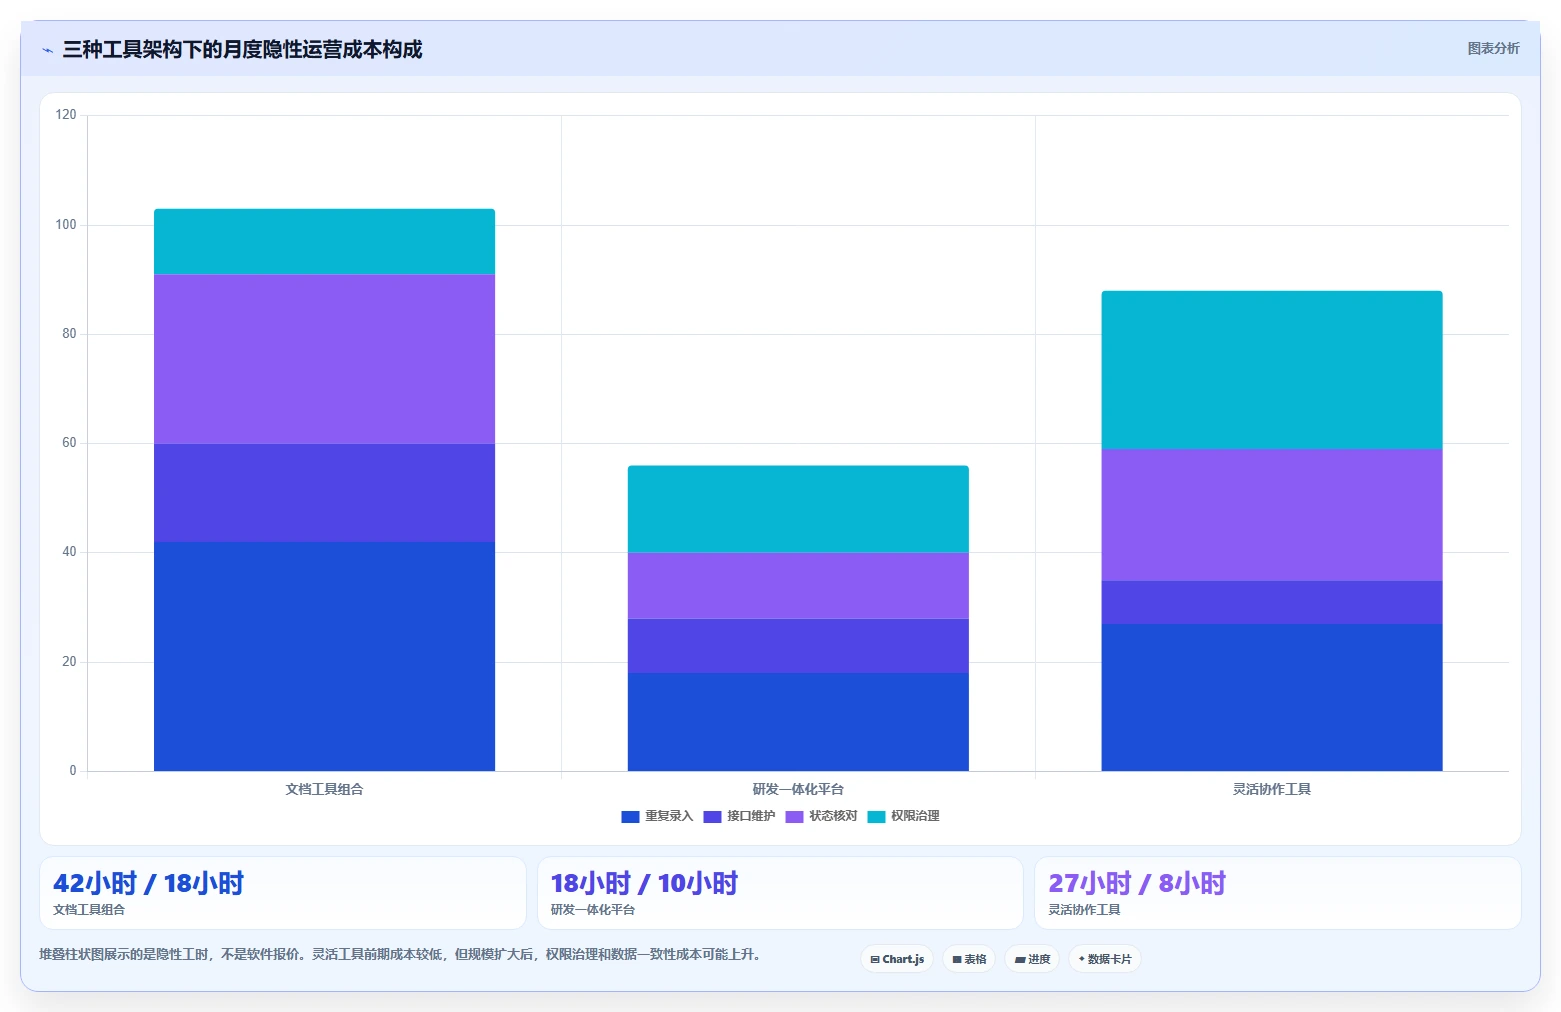
Task: Click the 研发一体化平台 caption in second data card
Action: 593,910
